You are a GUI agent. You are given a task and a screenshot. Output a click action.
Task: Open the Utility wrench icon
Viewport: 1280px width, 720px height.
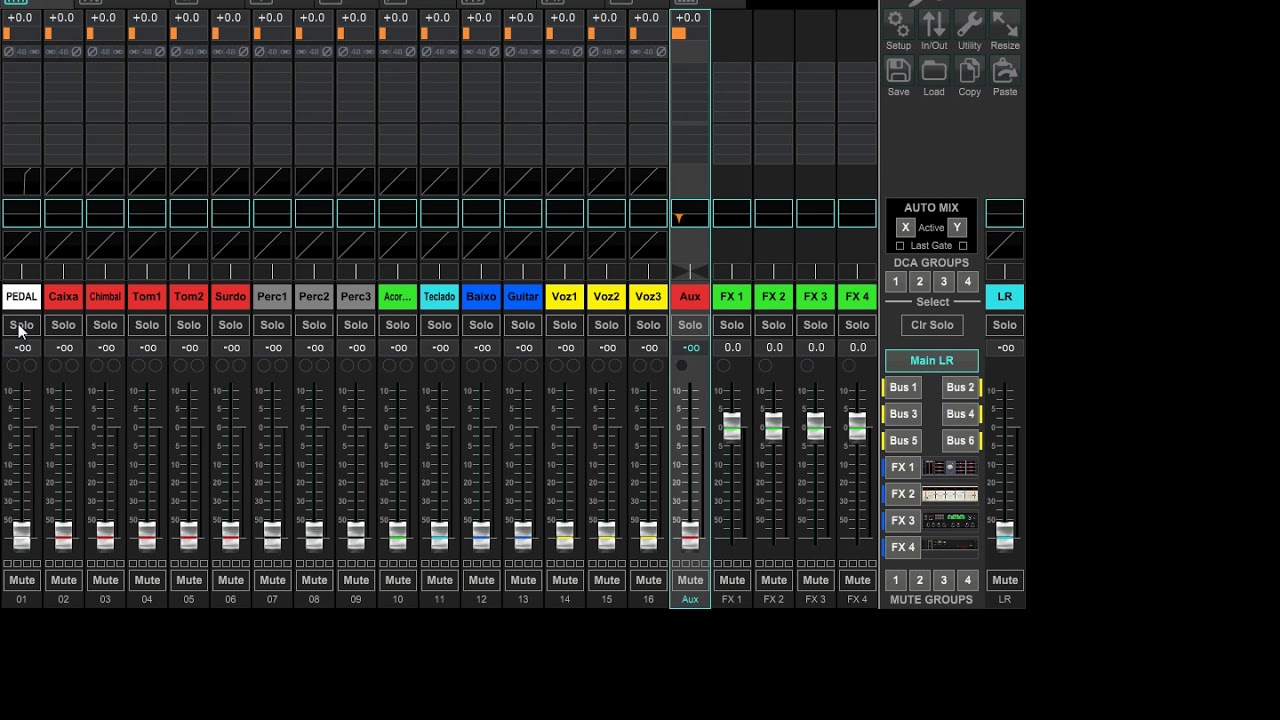coord(969,25)
